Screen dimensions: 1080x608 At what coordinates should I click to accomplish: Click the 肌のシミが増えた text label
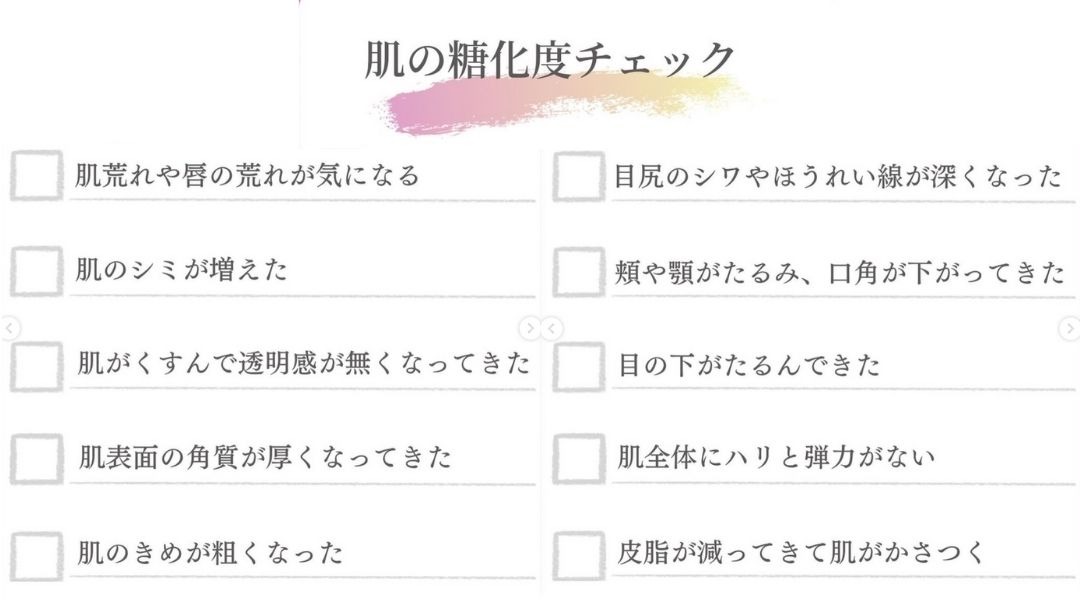point(181,269)
